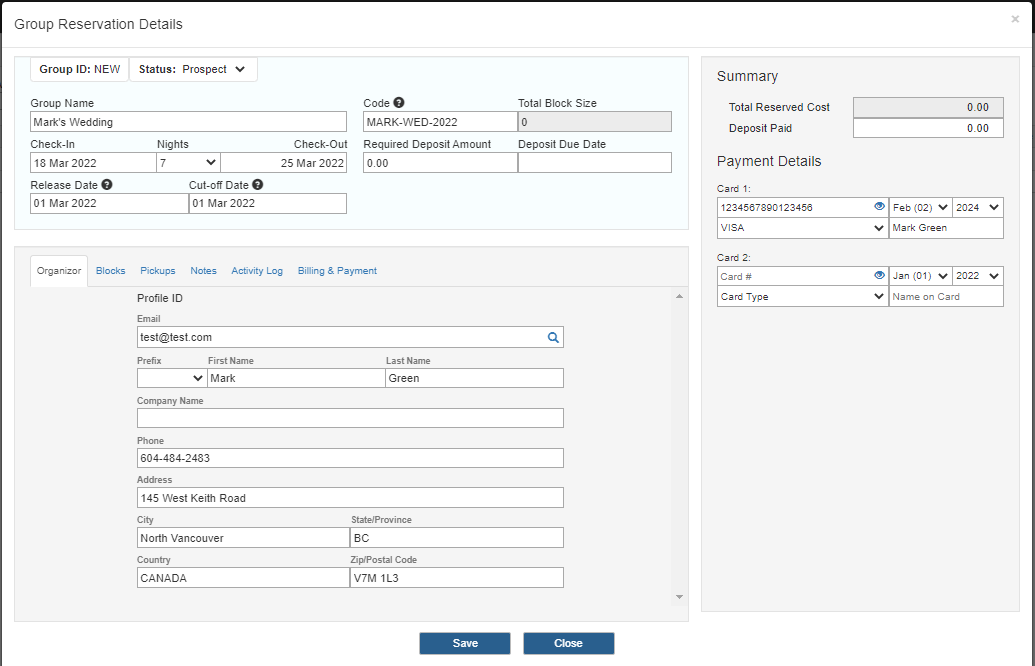Switch to the Blocks tab

coord(110,271)
